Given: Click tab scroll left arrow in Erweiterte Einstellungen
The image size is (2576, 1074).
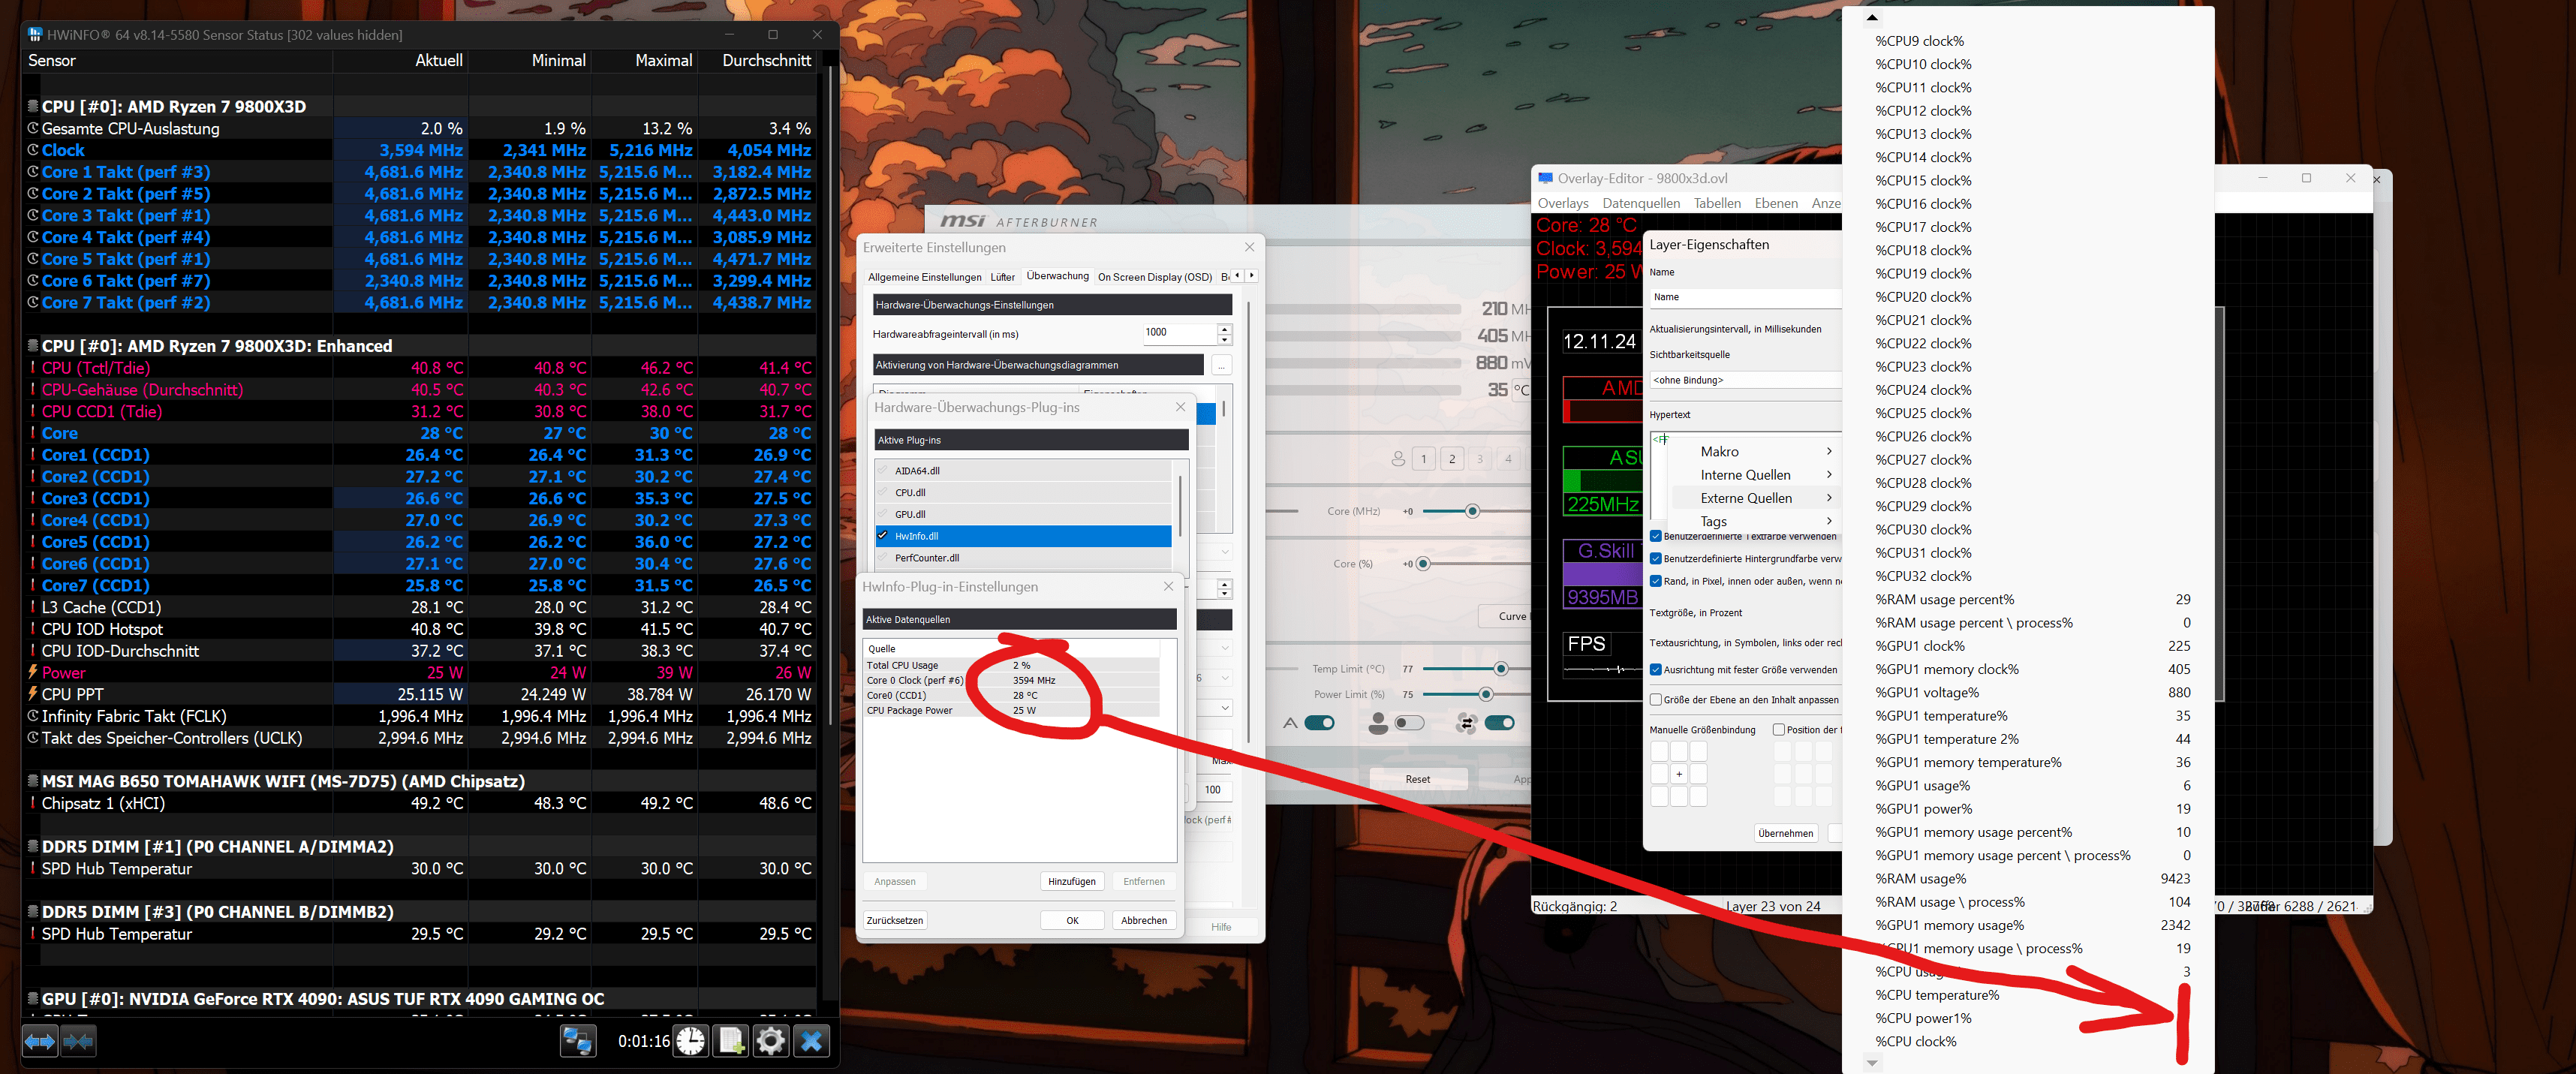Looking at the screenshot, I should point(1237,275).
